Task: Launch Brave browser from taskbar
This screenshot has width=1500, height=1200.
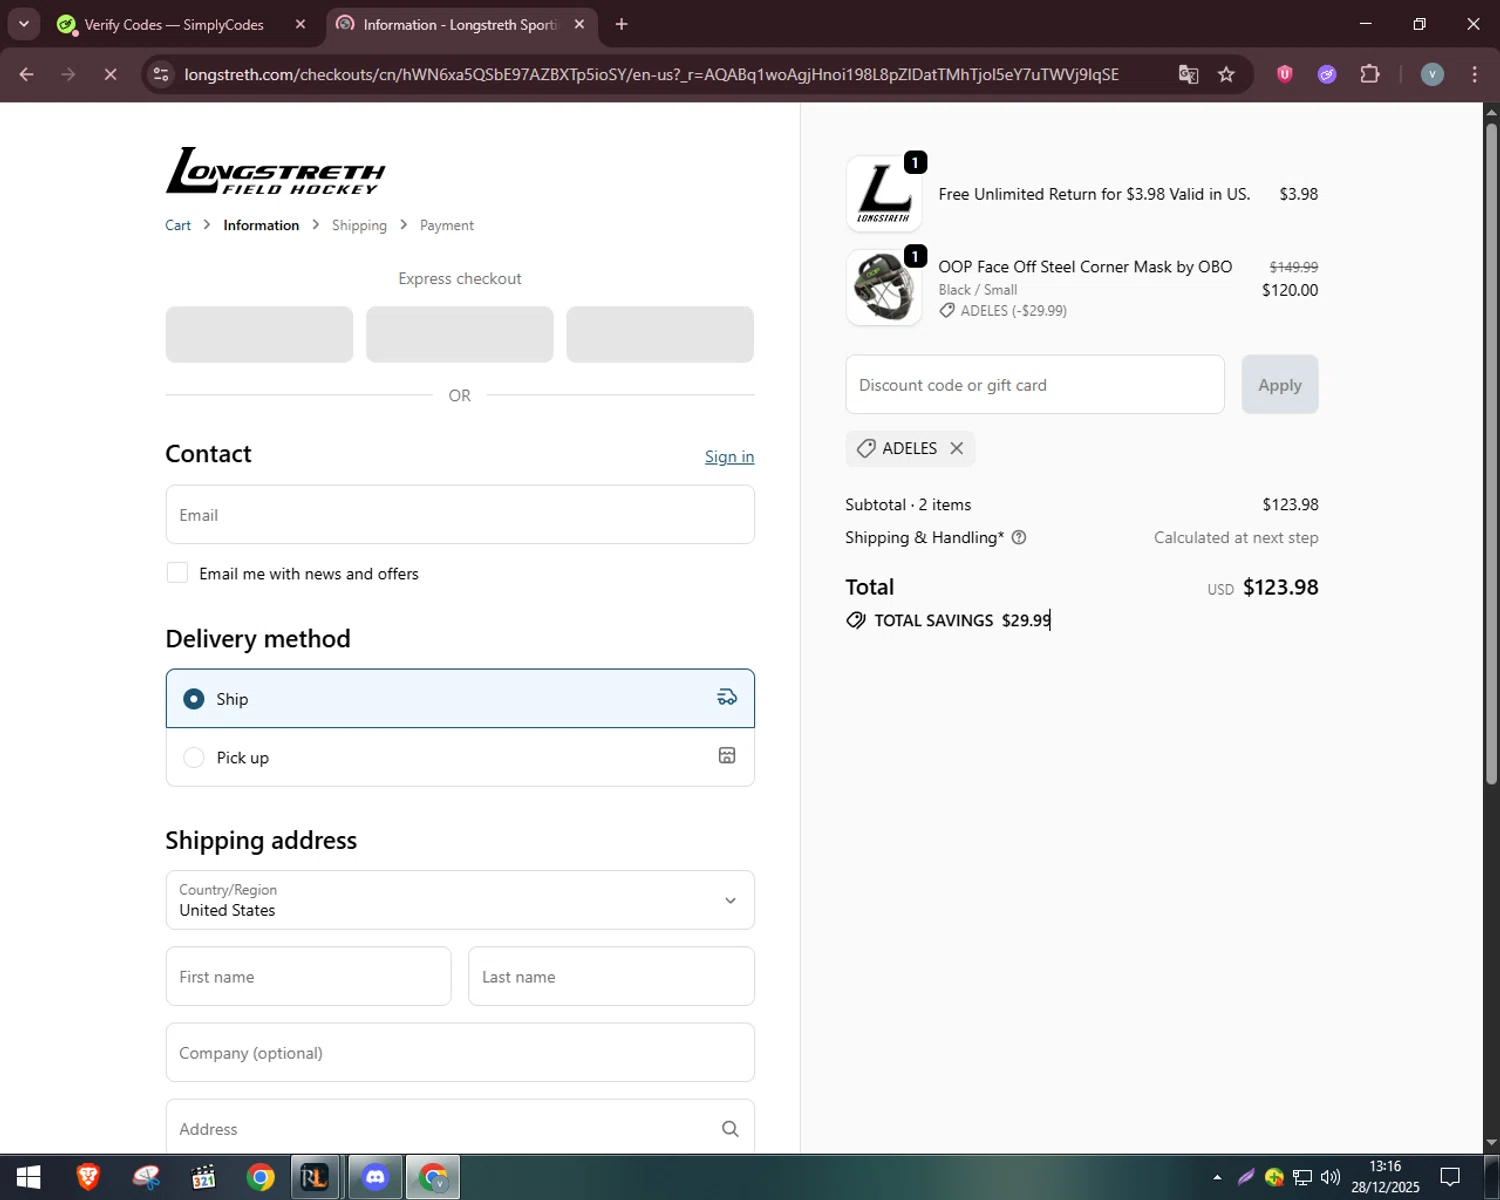Action: pyautogui.click(x=88, y=1177)
